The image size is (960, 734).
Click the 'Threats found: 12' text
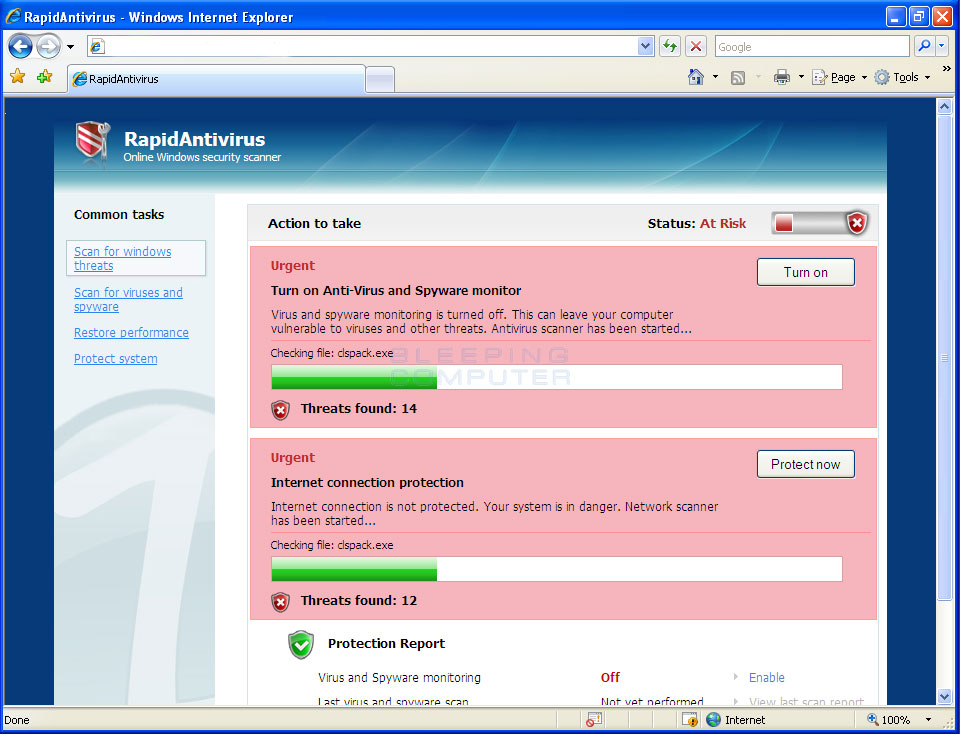point(359,601)
